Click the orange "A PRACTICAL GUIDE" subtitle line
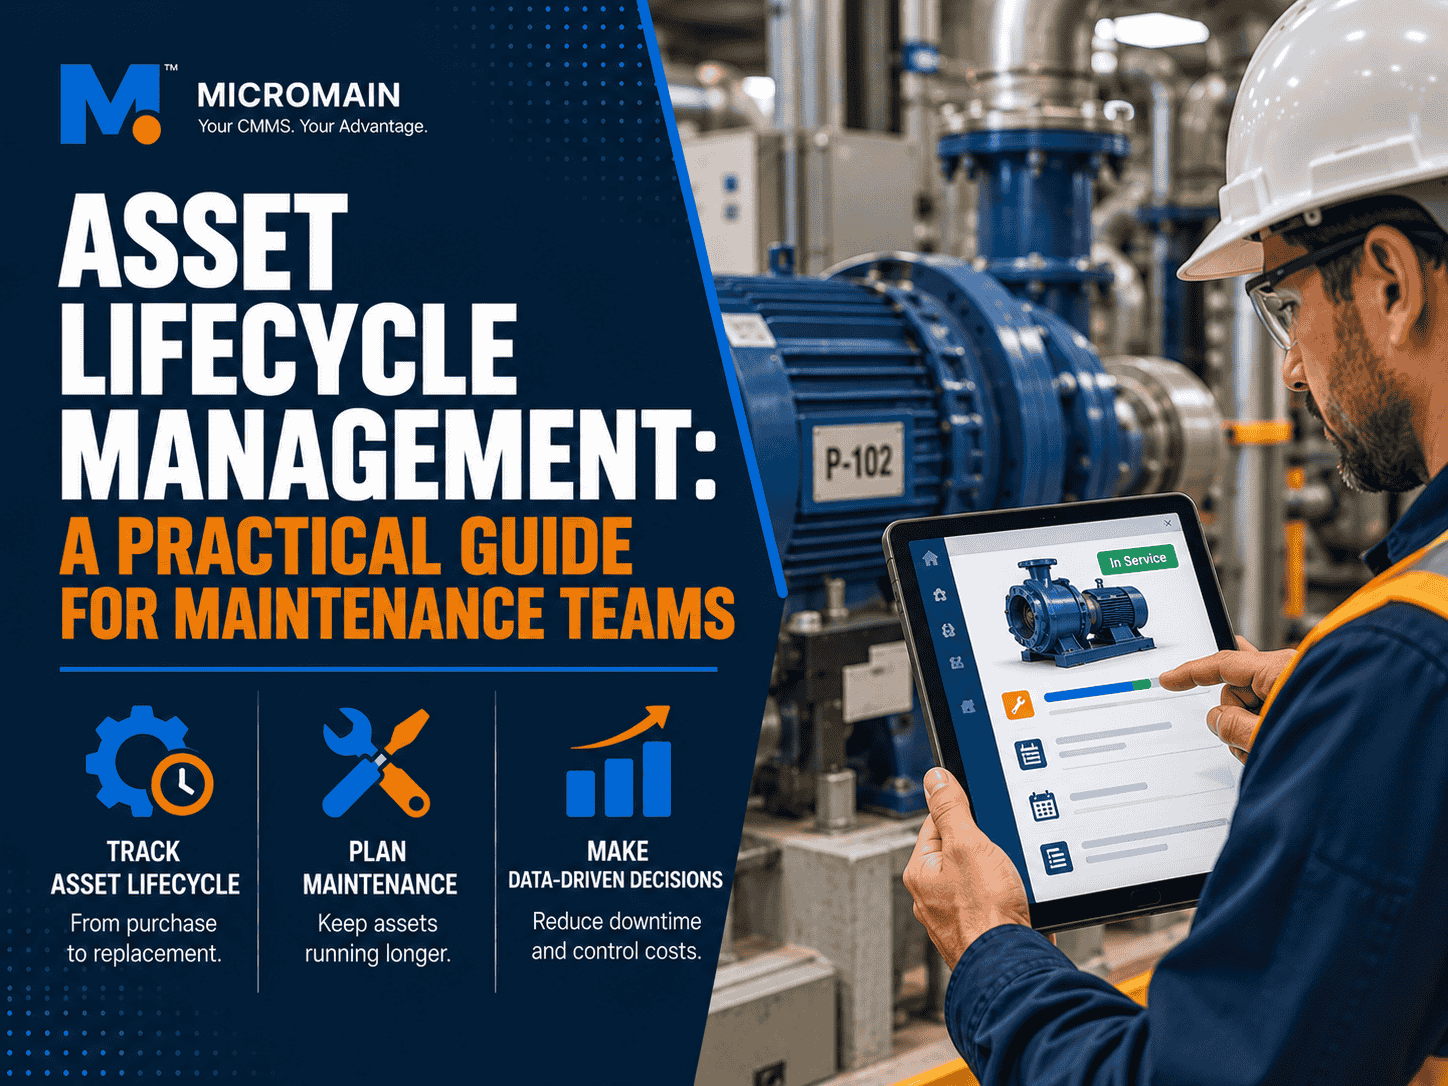1448x1086 pixels. (x=346, y=547)
